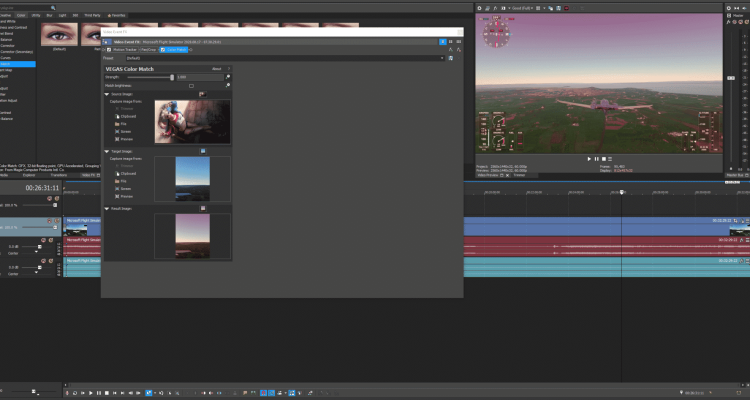Switch to the Trimmer tab

[519, 175]
